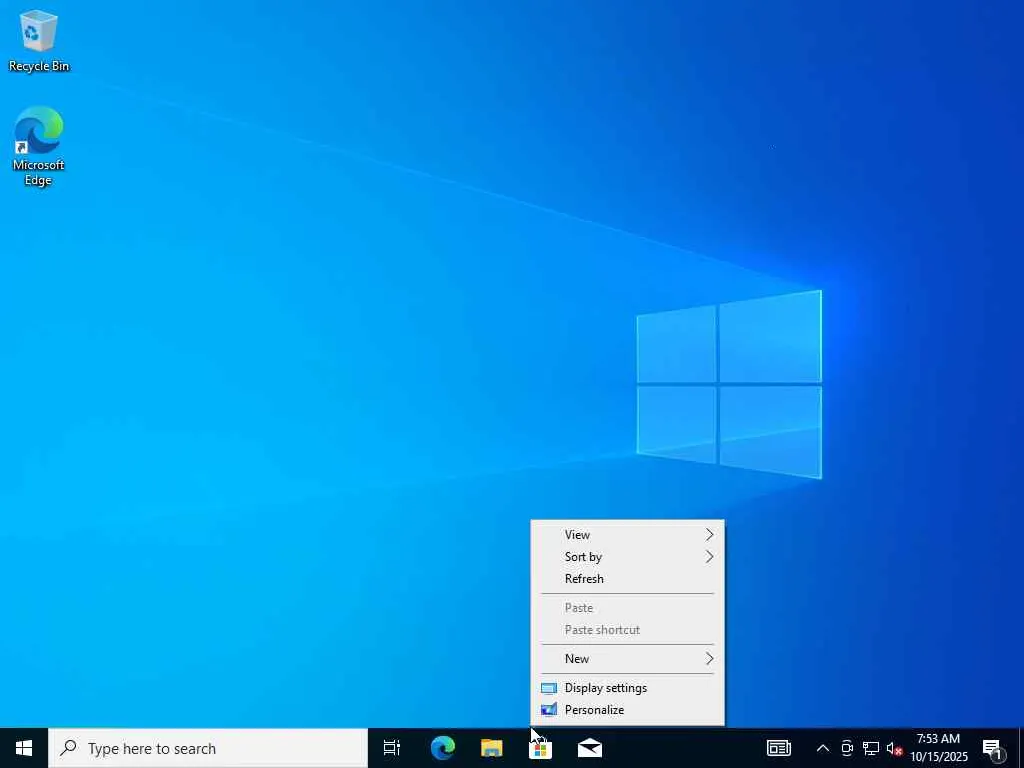The height and width of the screenshot is (768, 1024).
Task: Click the taskbar clock showing 7:53 AM
Action: click(x=938, y=748)
